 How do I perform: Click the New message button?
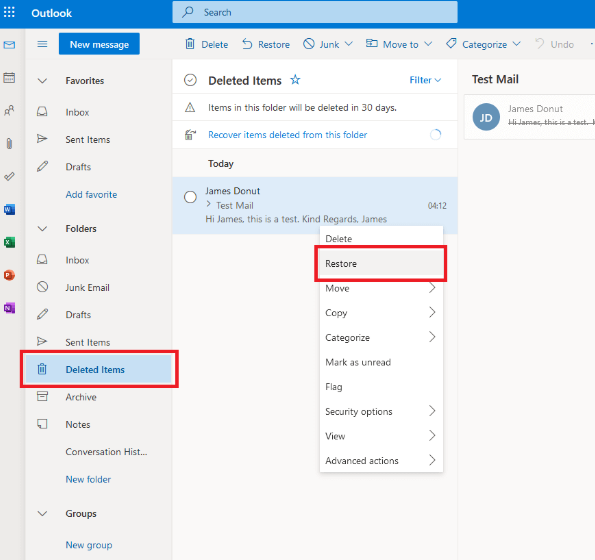(99, 44)
